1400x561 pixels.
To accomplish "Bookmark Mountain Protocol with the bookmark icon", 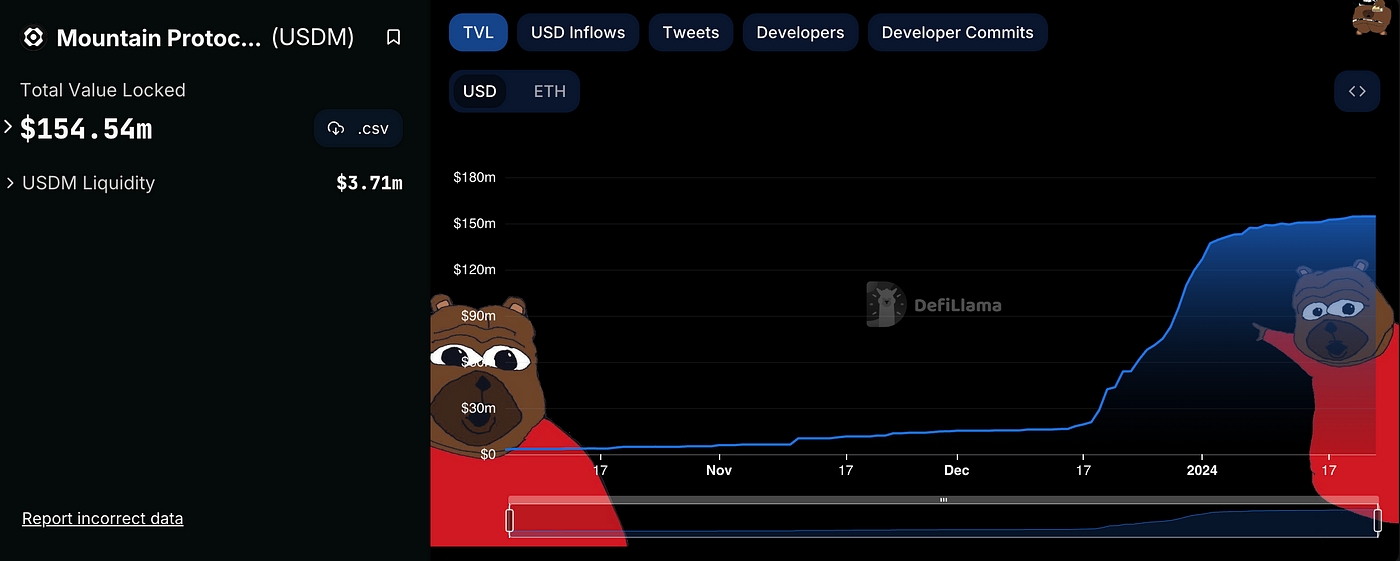I will 394,37.
